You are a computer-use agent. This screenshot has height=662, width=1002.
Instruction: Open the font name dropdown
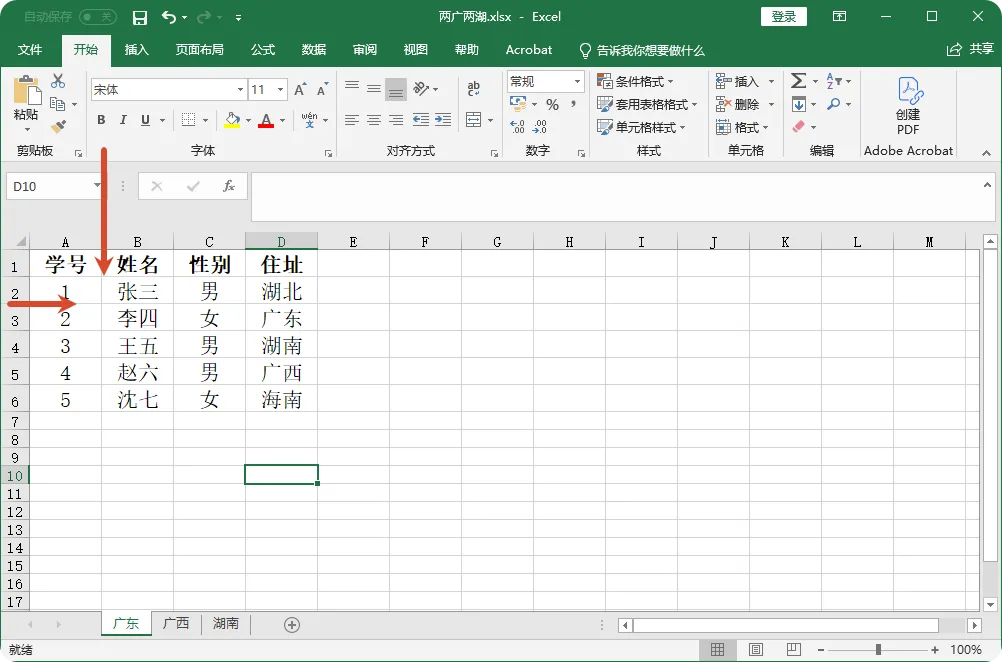tap(240, 89)
